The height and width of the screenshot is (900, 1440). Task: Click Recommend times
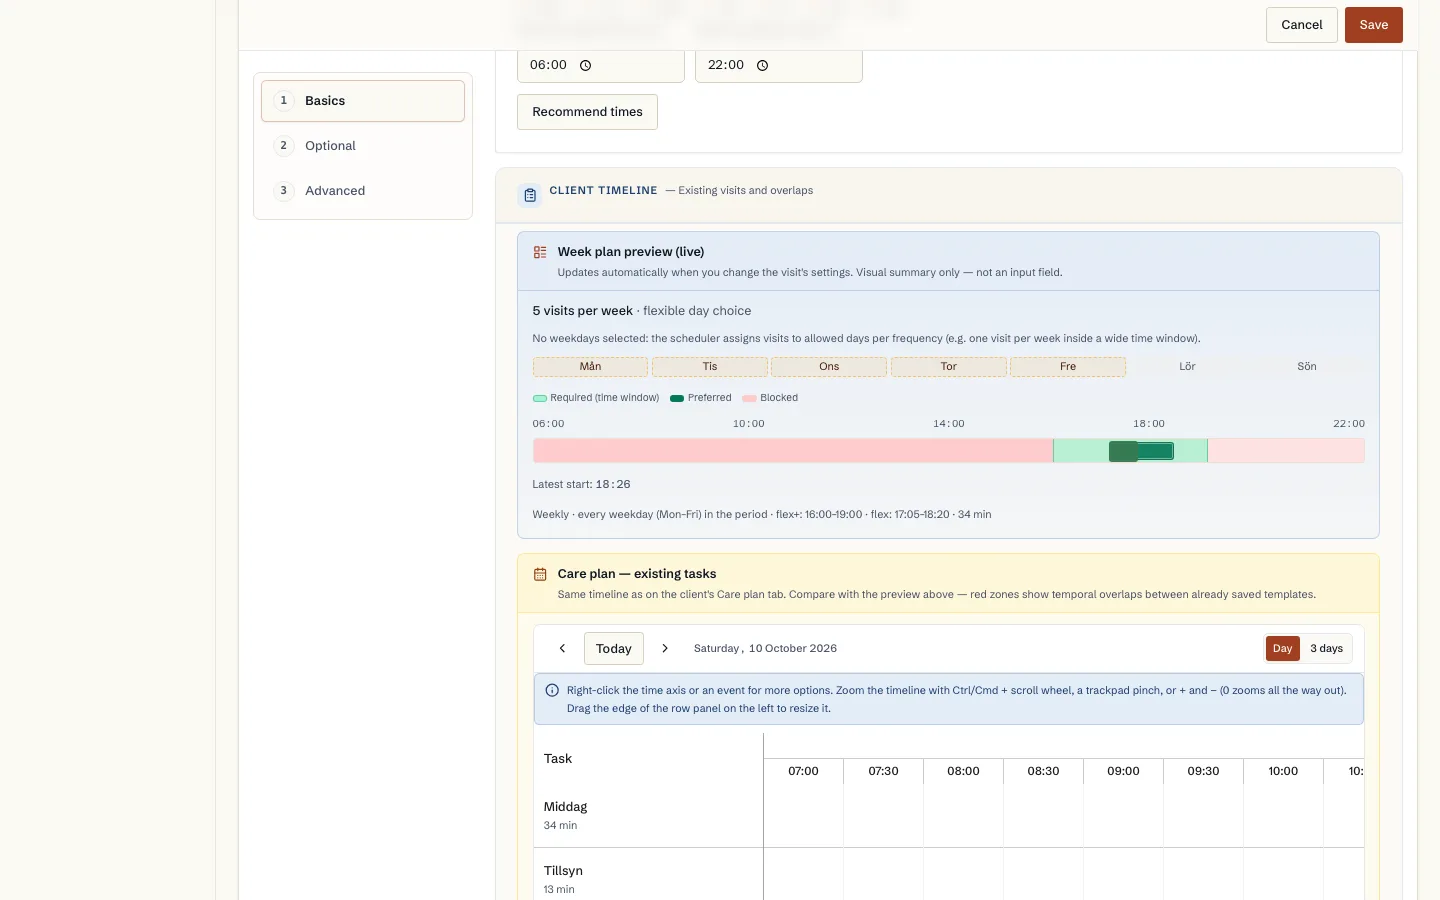point(587,112)
